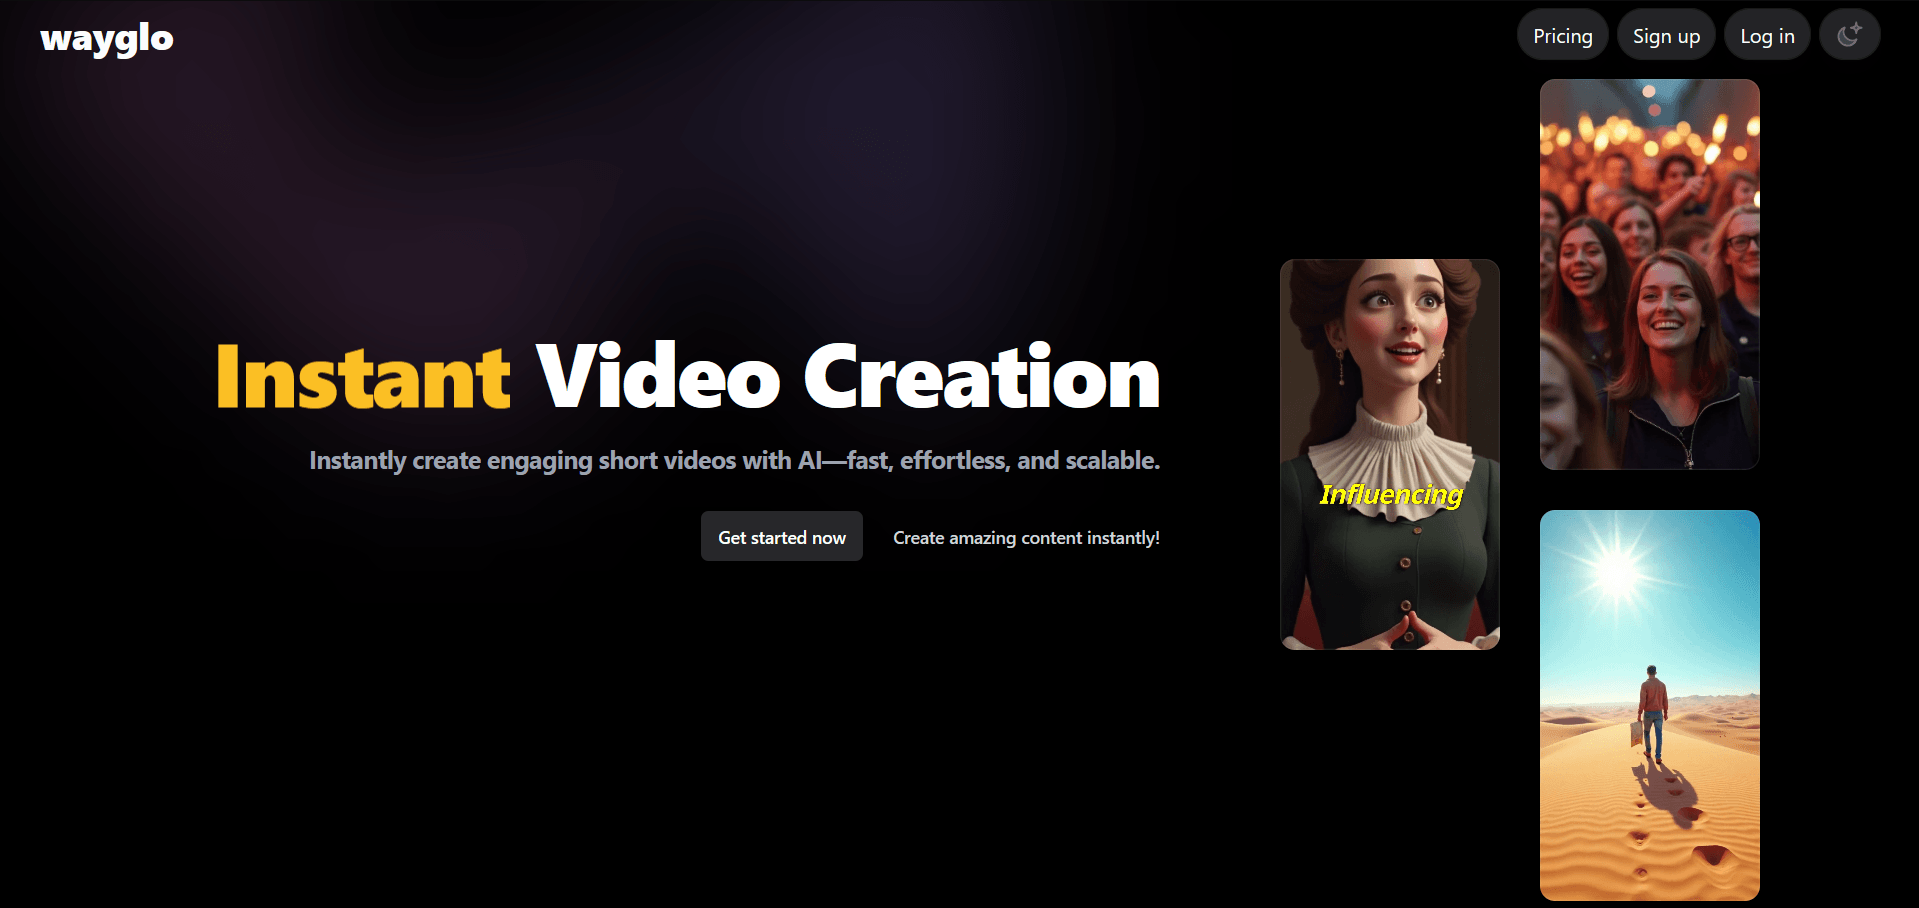This screenshot has width=1919, height=908.
Task: Open the animated woman Influencing thumbnail
Action: pyautogui.click(x=1390, y=454)
